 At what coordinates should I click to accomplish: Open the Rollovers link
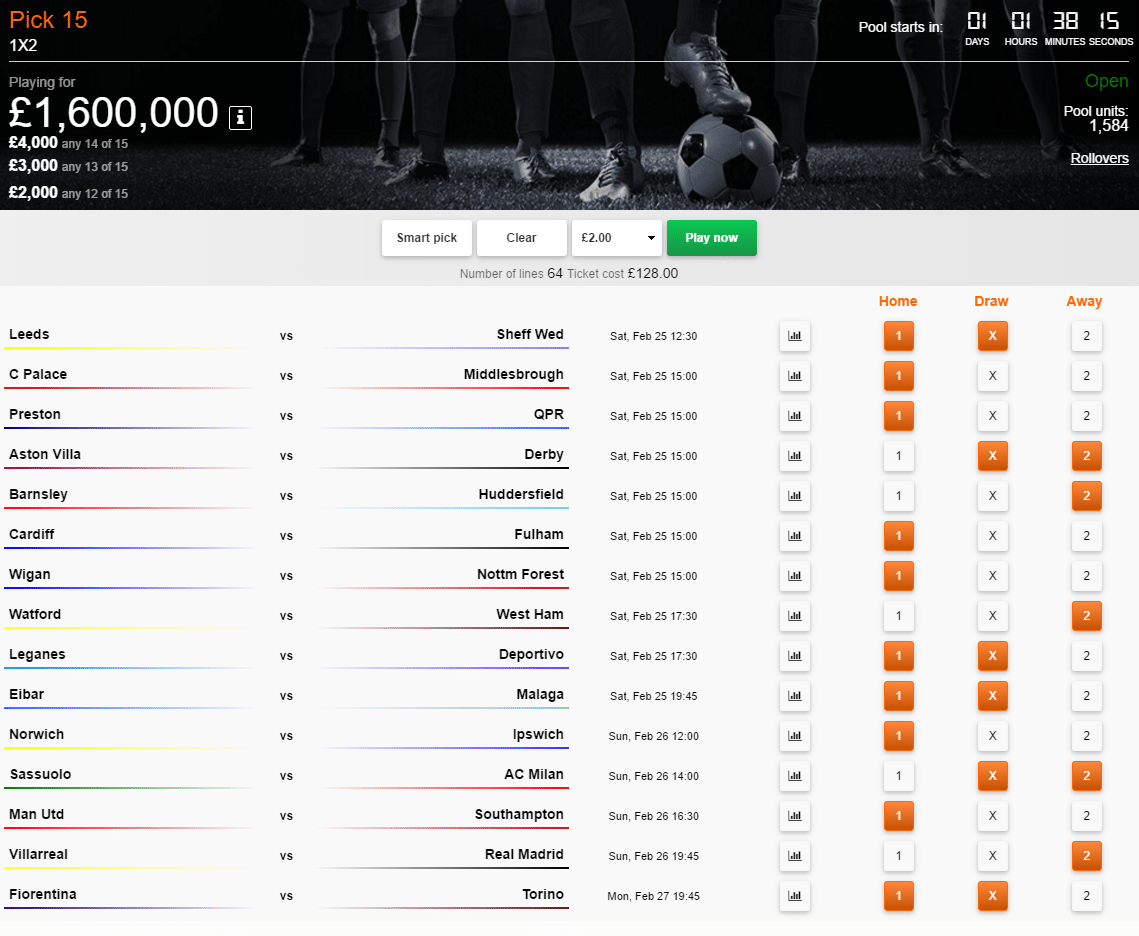tap(1099, 158)
